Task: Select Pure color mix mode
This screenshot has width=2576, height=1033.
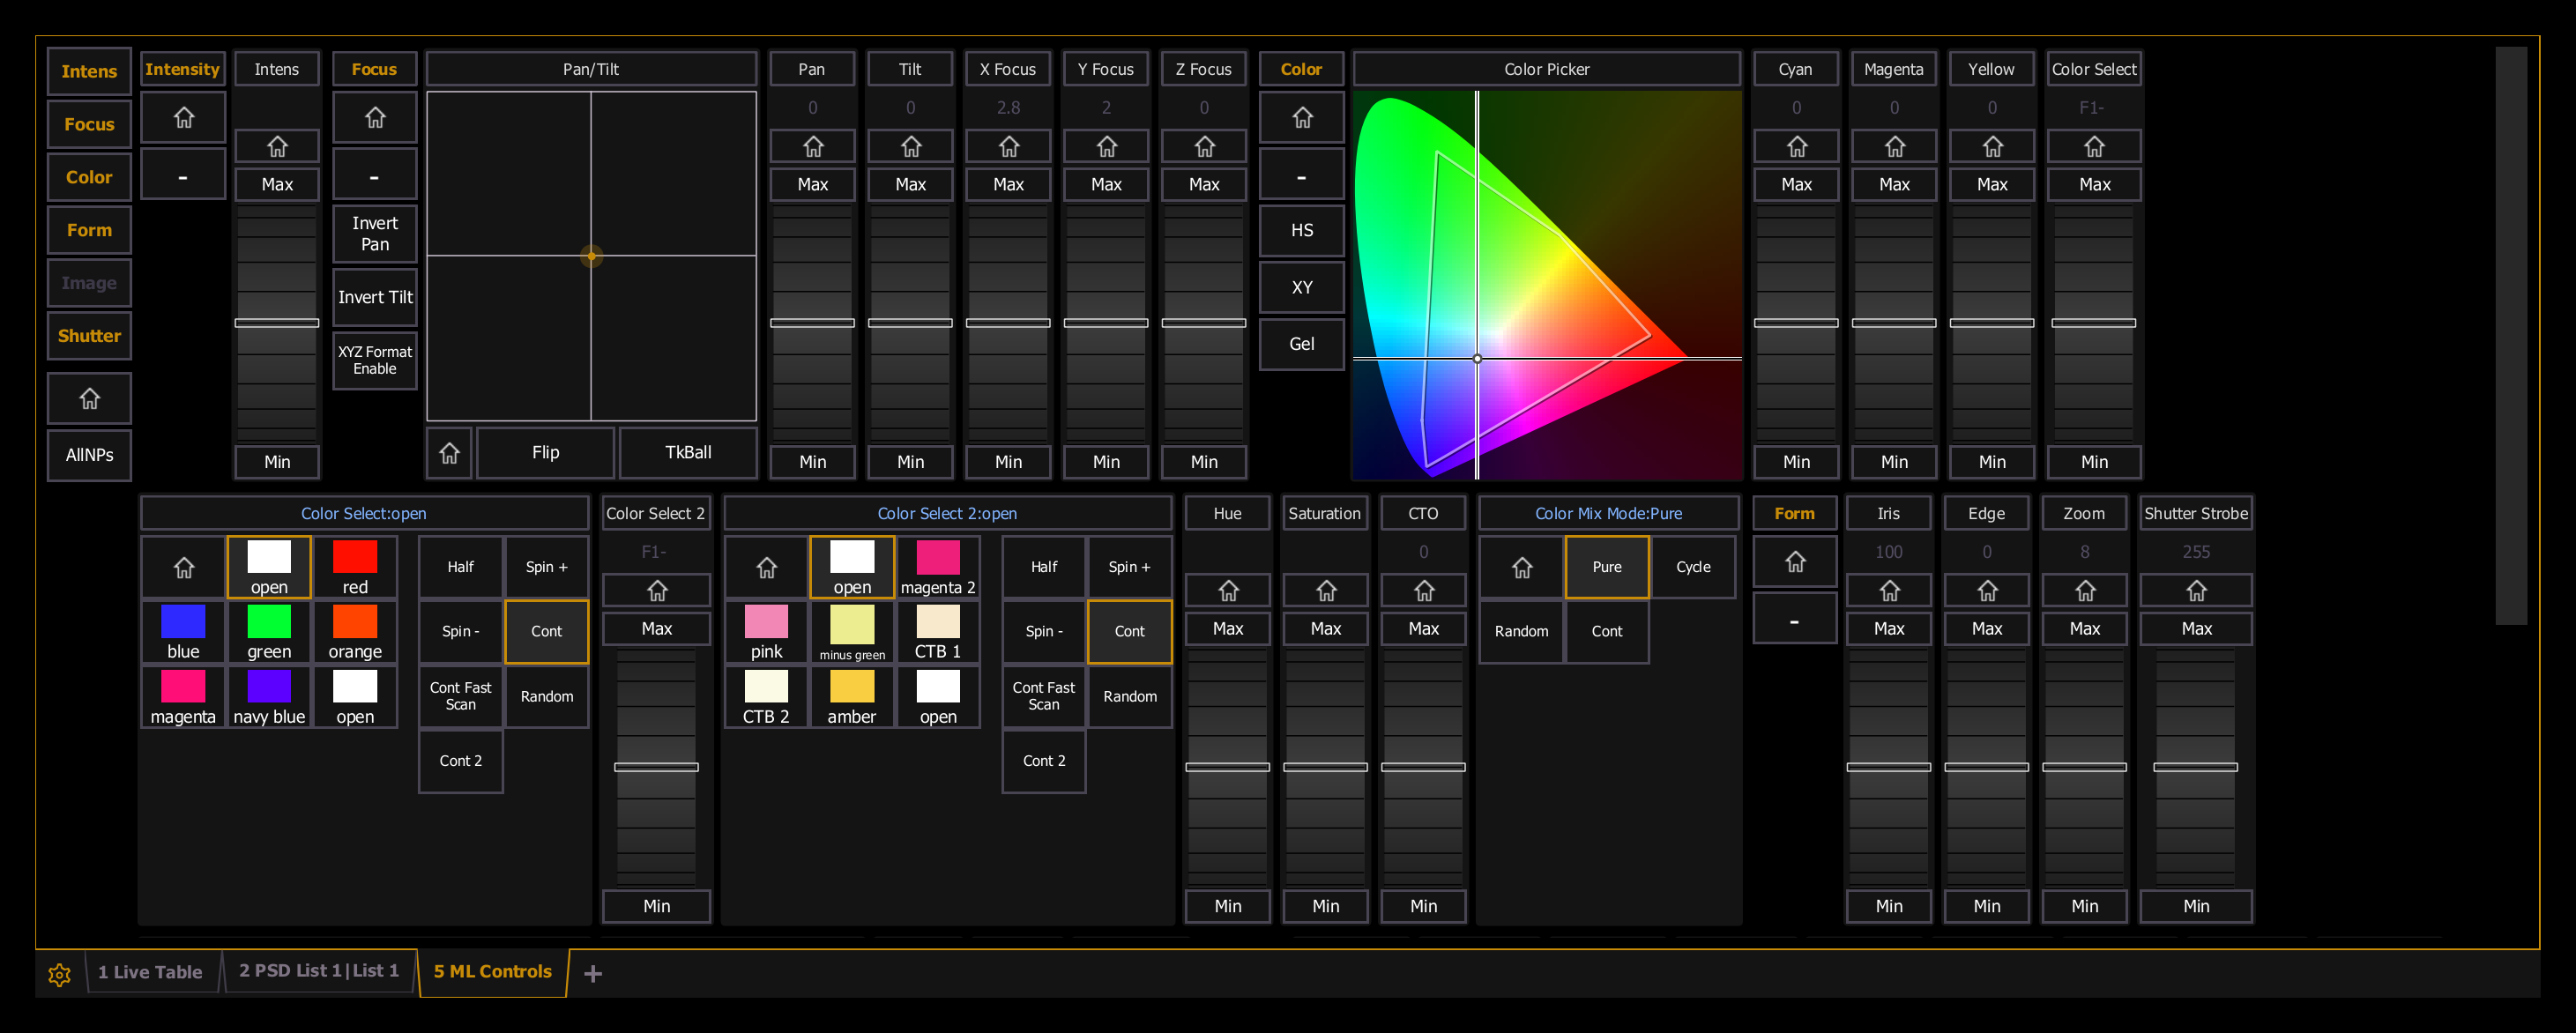Action: point(1606,567)
